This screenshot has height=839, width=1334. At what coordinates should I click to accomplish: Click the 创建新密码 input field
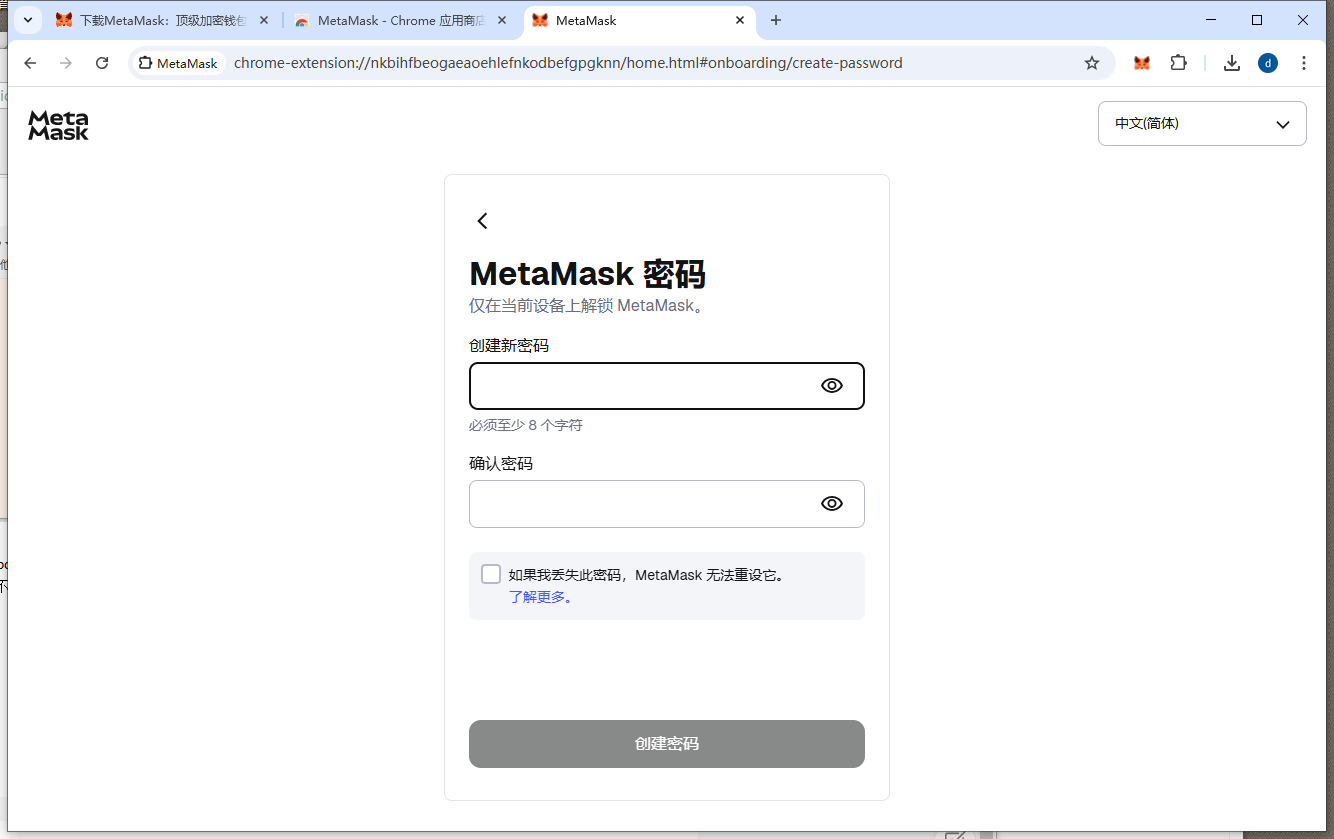tap(667, 386)
